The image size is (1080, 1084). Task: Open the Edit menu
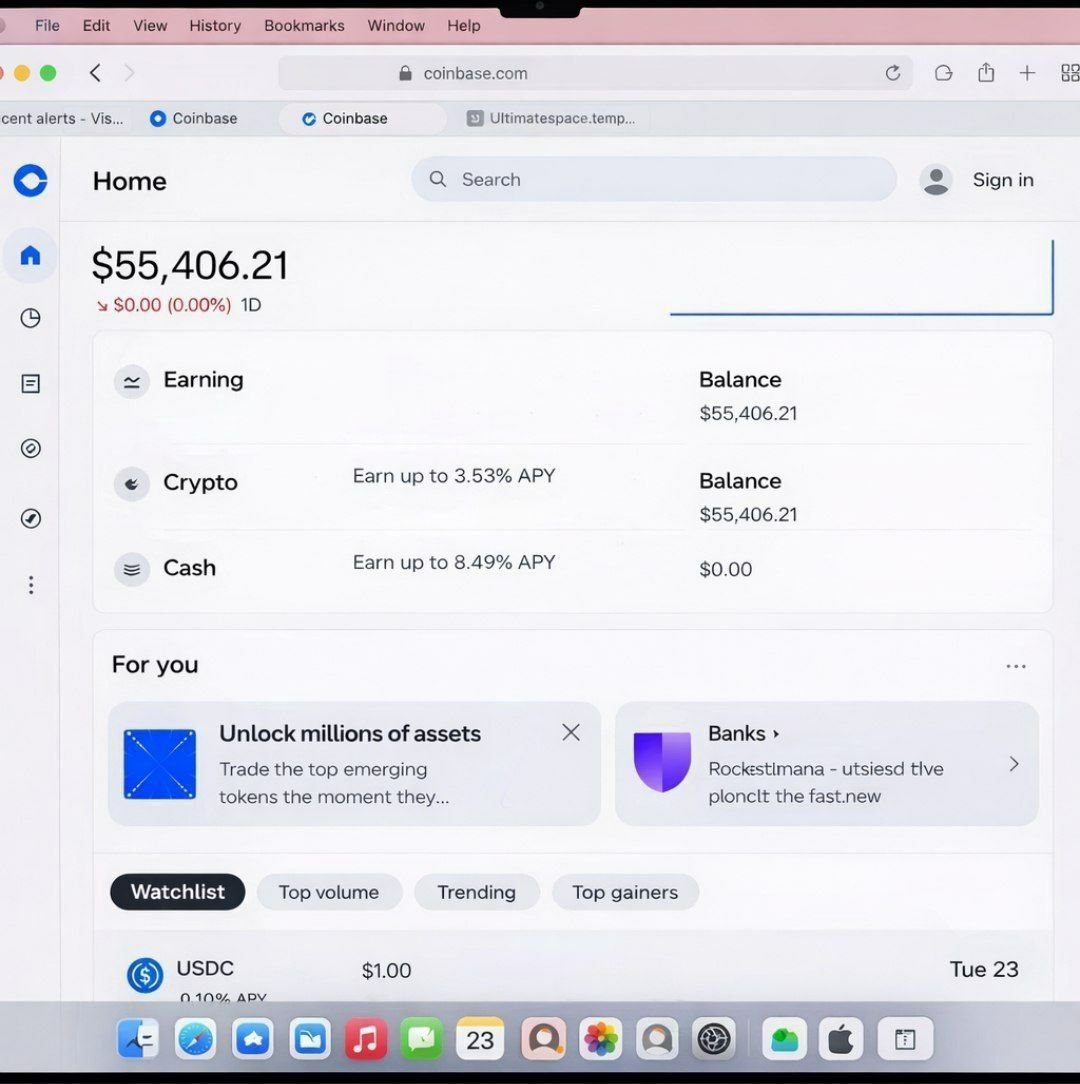point(96,26)
